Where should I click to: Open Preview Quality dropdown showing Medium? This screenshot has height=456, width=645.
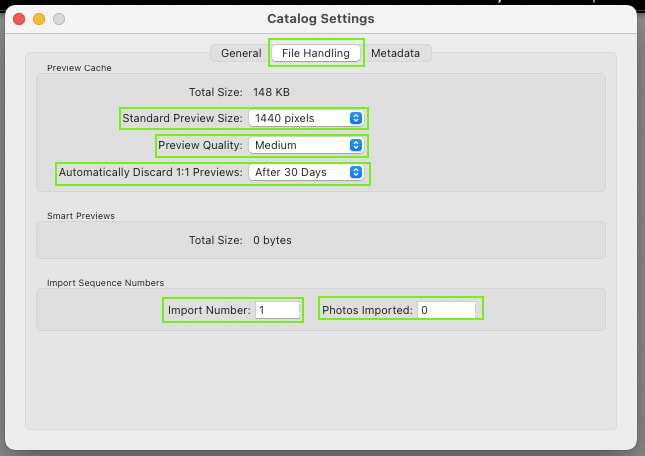(306, 145)
